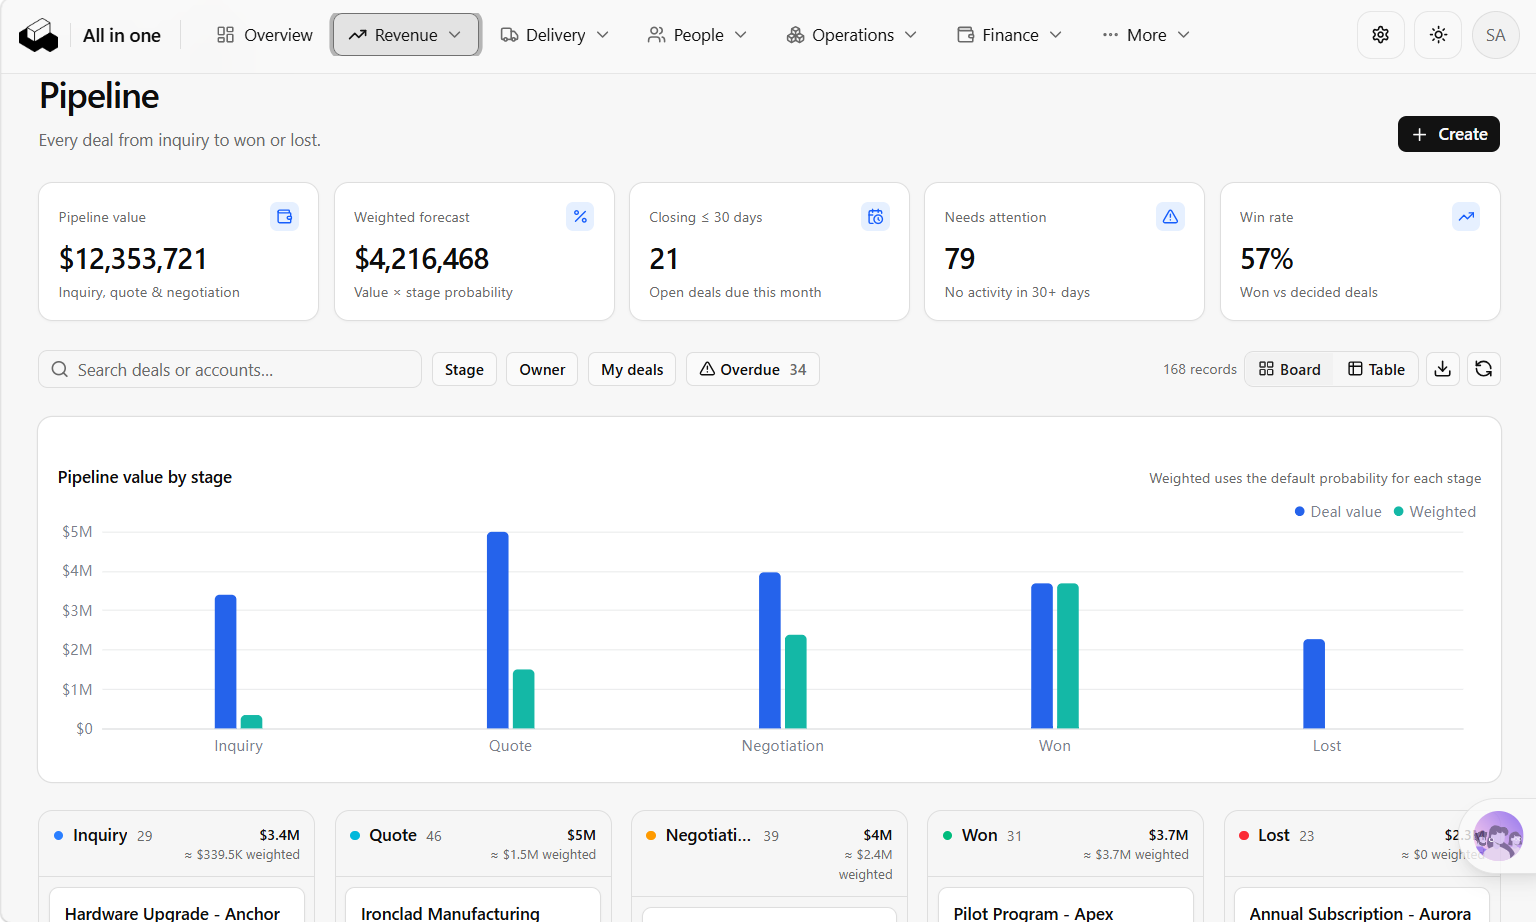This screenshot has height=922, width=1536.
Task: Expand the Delivery dropdown menu
Action: [x=555, y=35]
